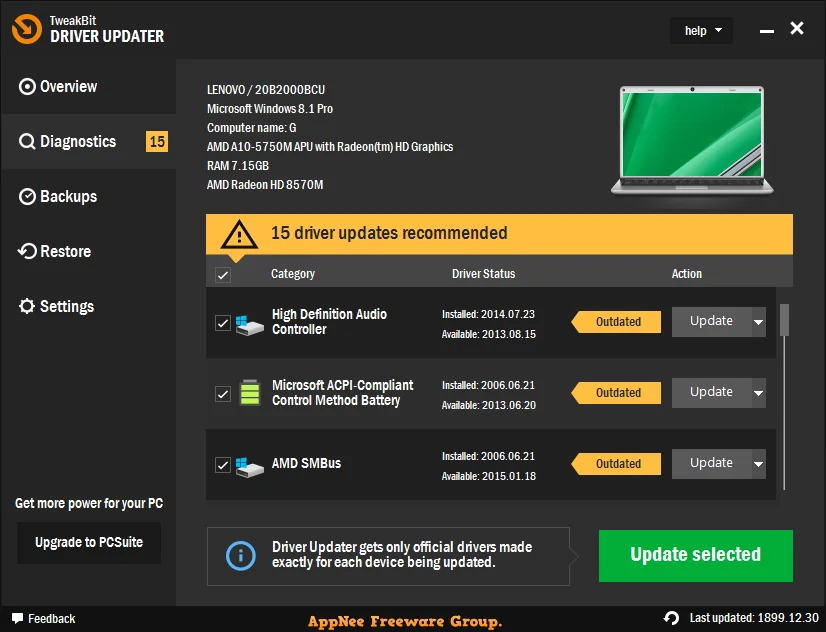Uncheck the AMD SMBus driver
826x632 pixels.
(x=222, y=463)
